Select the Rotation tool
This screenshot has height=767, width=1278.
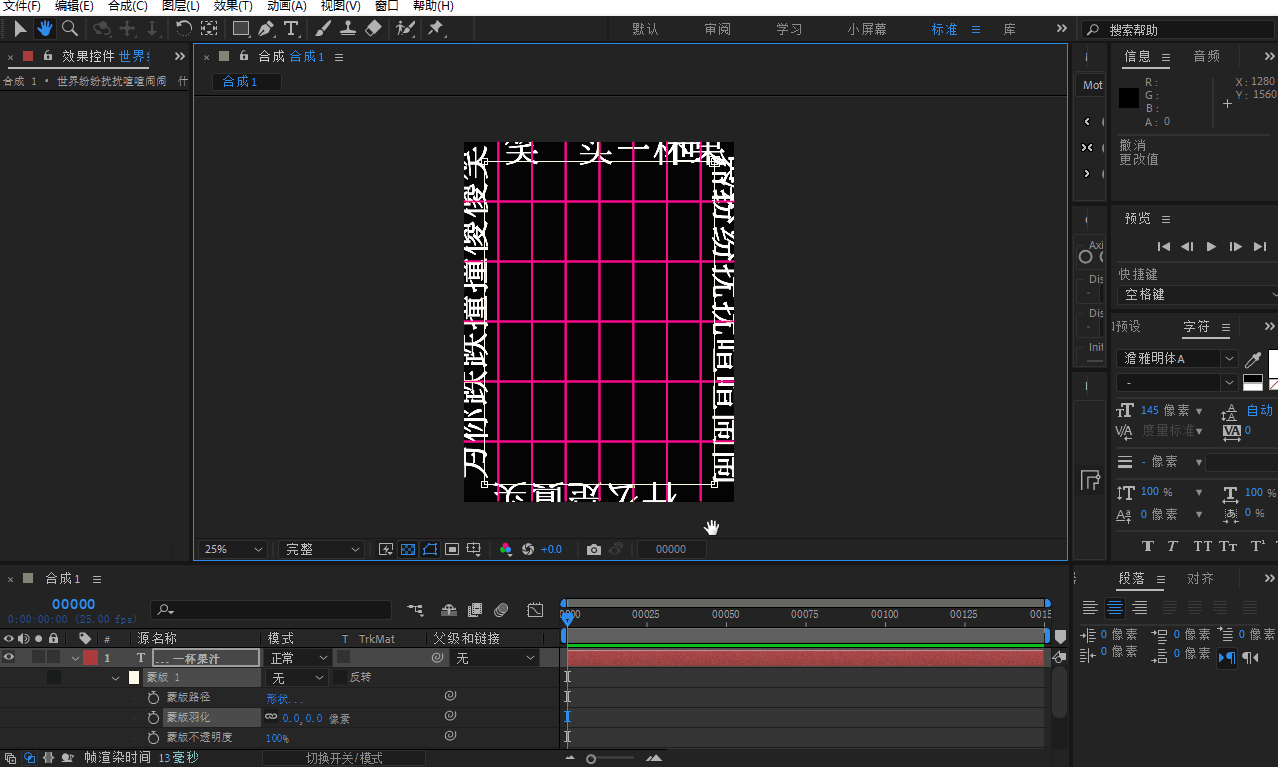[x=184, y=29]
